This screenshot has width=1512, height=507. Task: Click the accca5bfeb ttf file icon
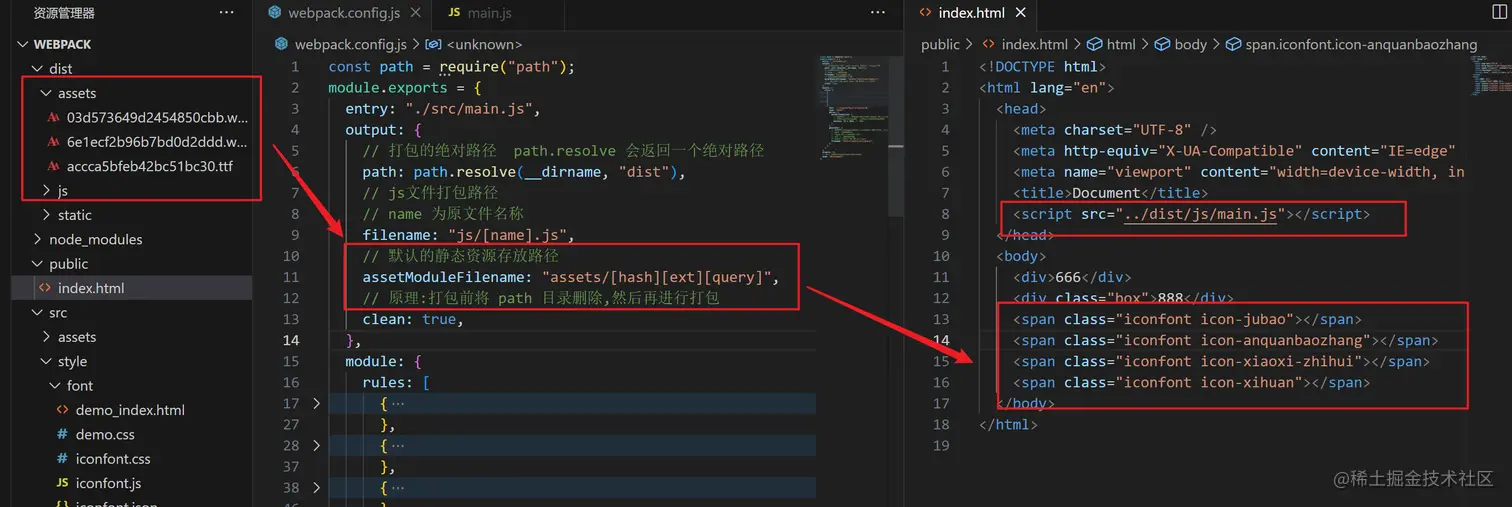(54, 166)
